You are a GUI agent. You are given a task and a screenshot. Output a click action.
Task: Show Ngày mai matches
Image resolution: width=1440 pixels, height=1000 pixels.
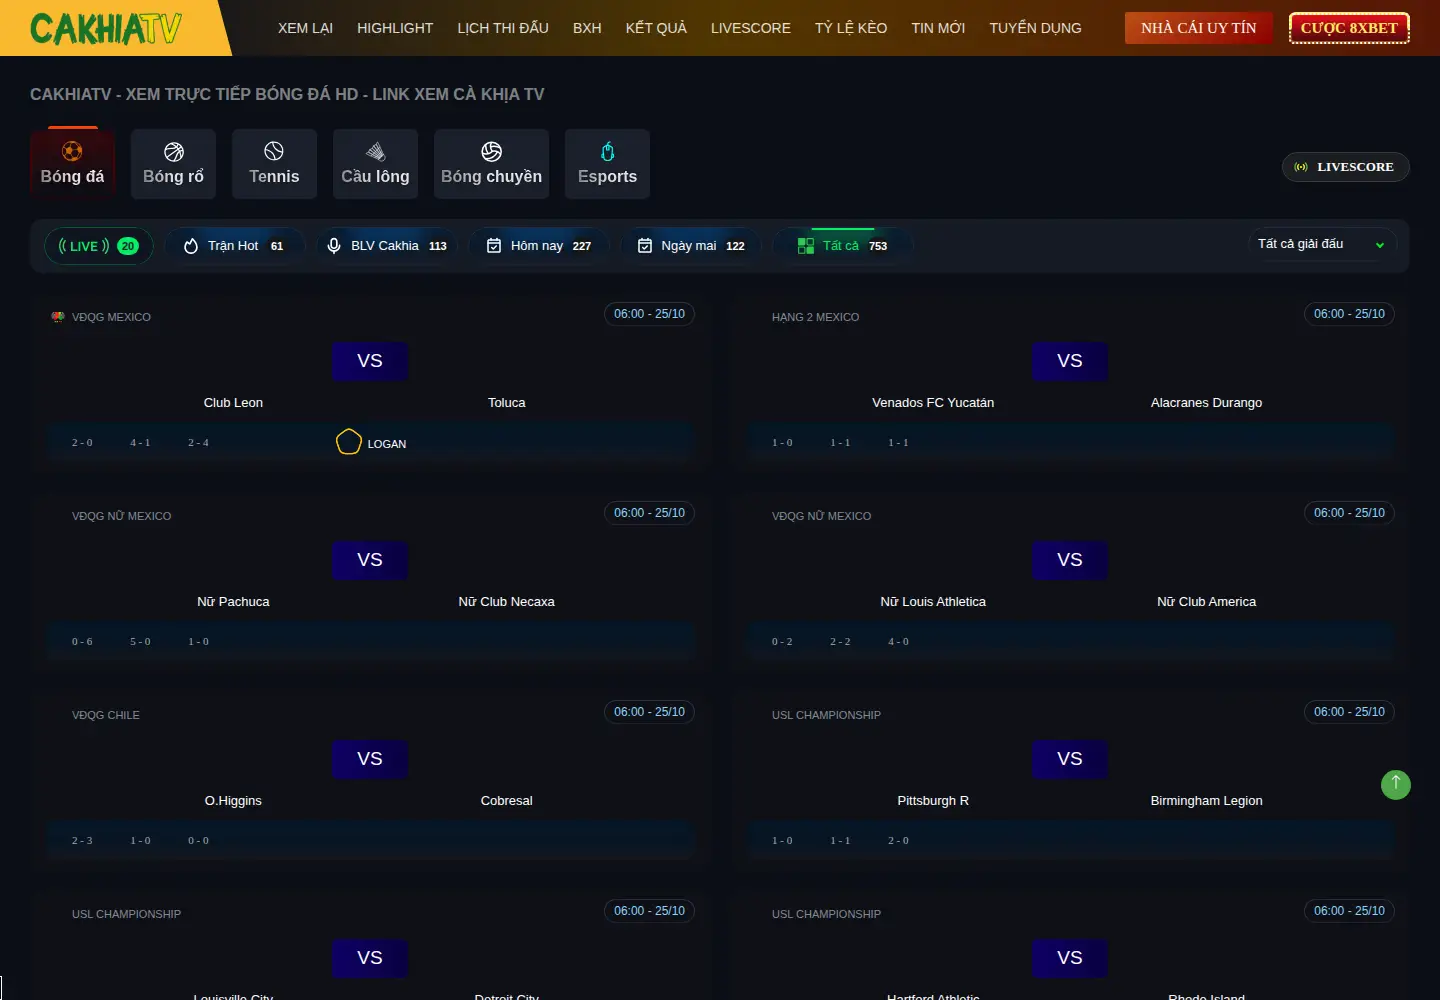[x=691, y=246]
